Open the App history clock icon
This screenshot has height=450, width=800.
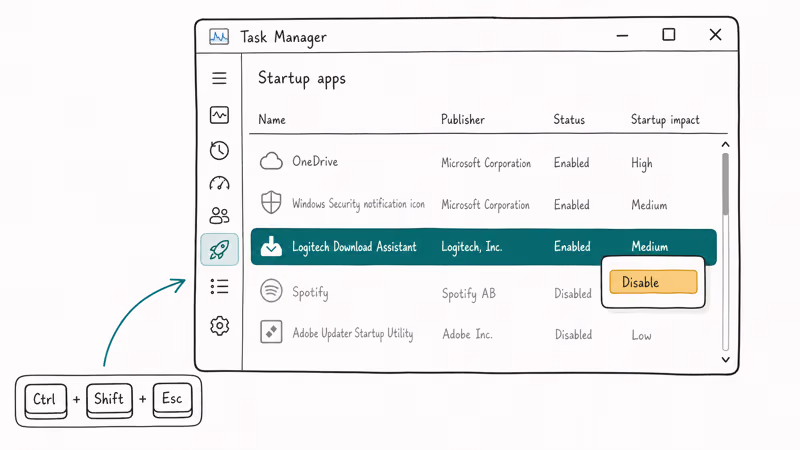[x=219, y=150]
